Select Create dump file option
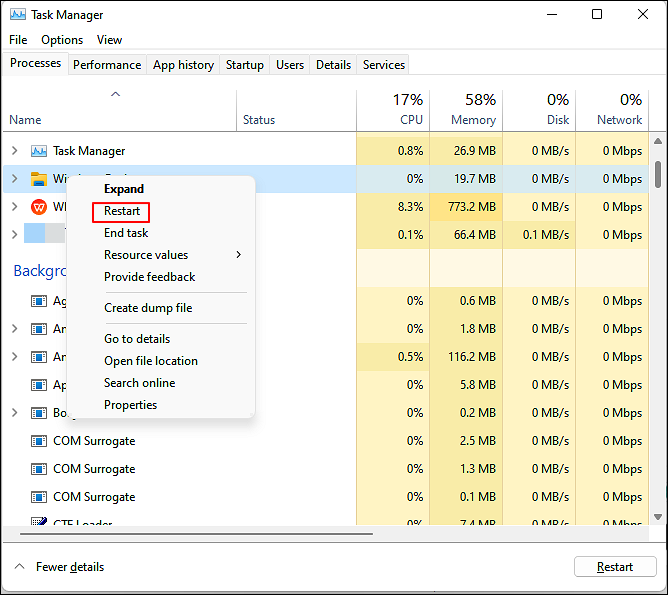The width and height of the screenshot is (668, 595). [x=148, y=308]
